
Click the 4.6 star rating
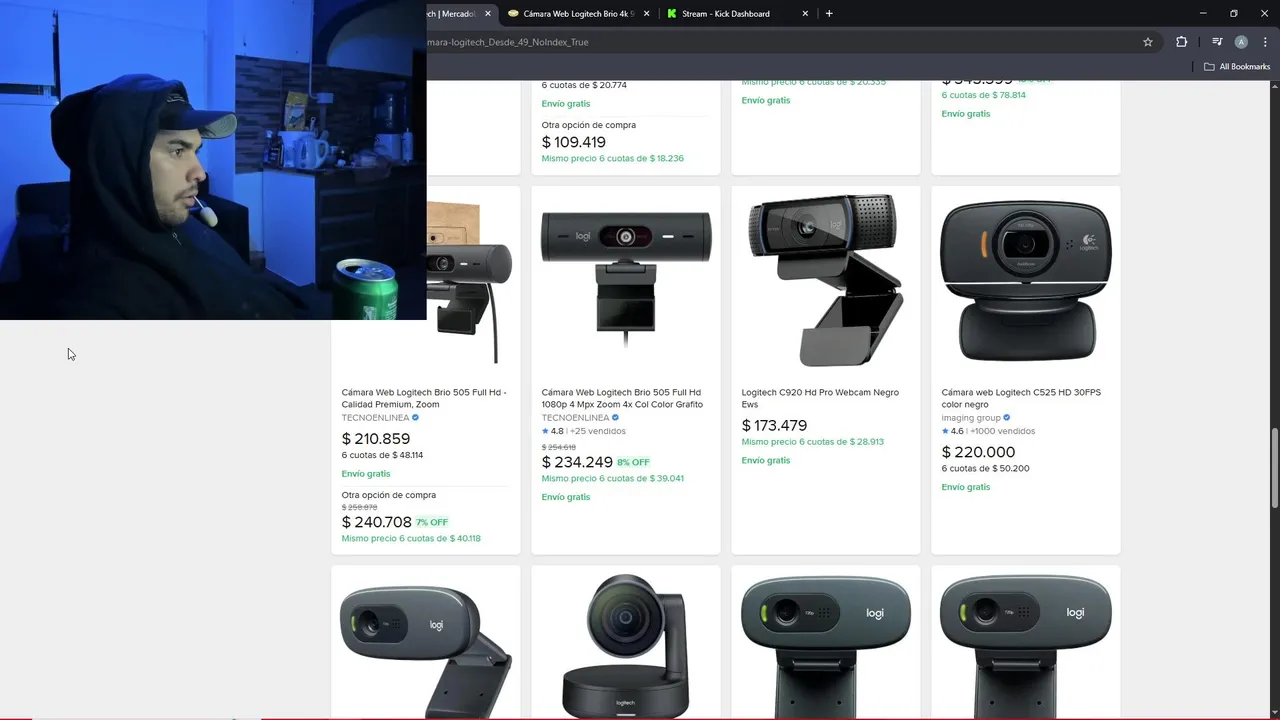click(x=952, y=431)
